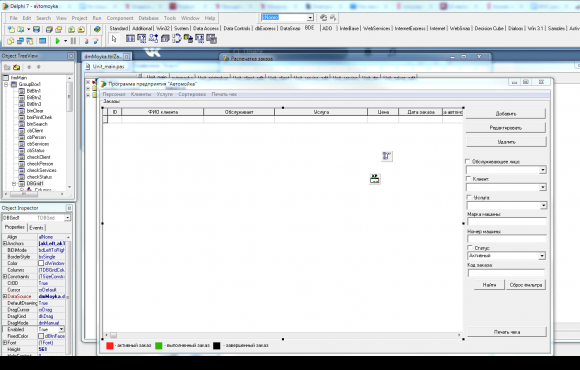This screenshot has width=580, height=370.
Task: Click the New item toolbar icon
Action: (x=11, y=29)
